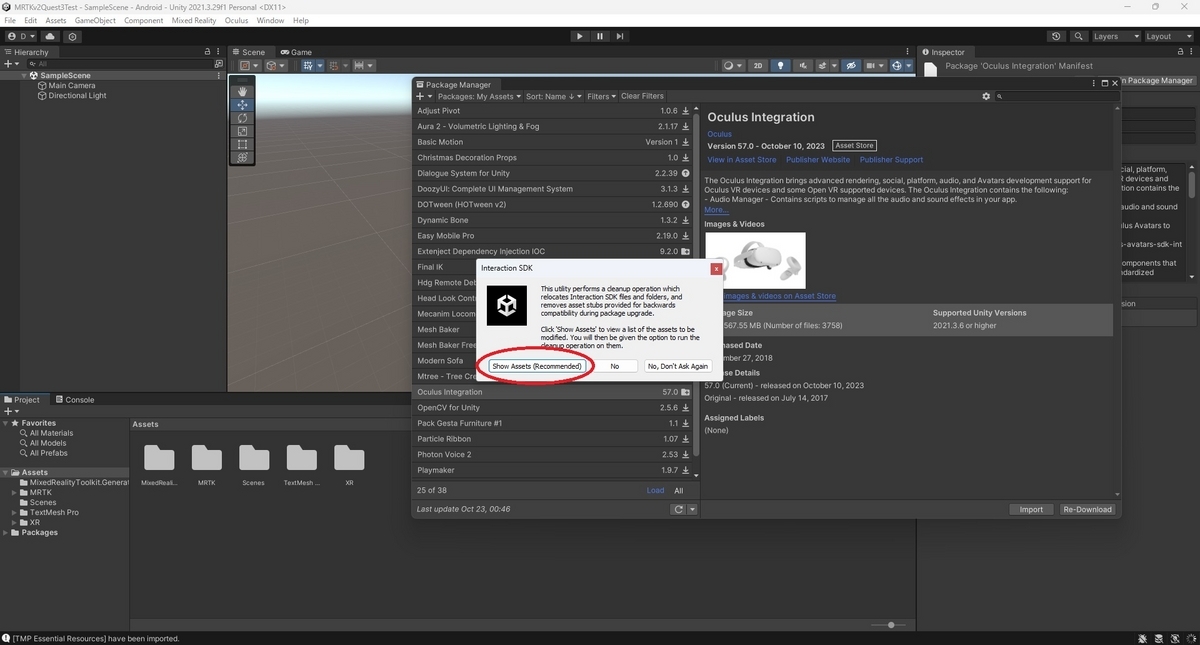The image size is (1200, 645).
Task: Open the Mixed Reality menu
Action: [194, 20]
